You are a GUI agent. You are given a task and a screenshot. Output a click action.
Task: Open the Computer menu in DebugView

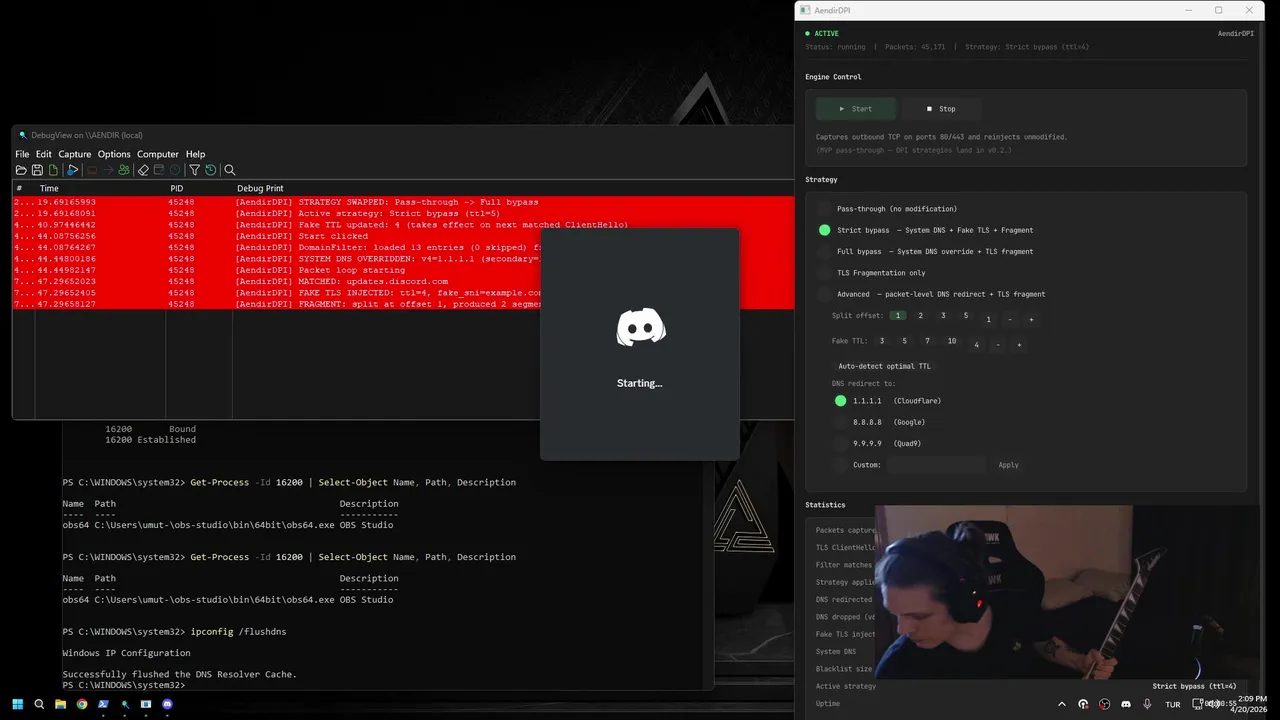[157, 154]
